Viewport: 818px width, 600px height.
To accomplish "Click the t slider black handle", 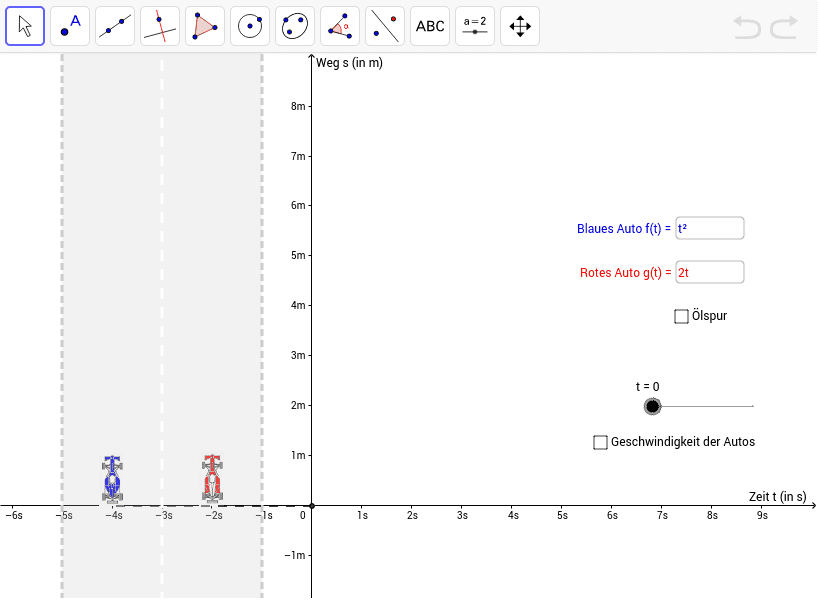I will (x=652, y=406).
